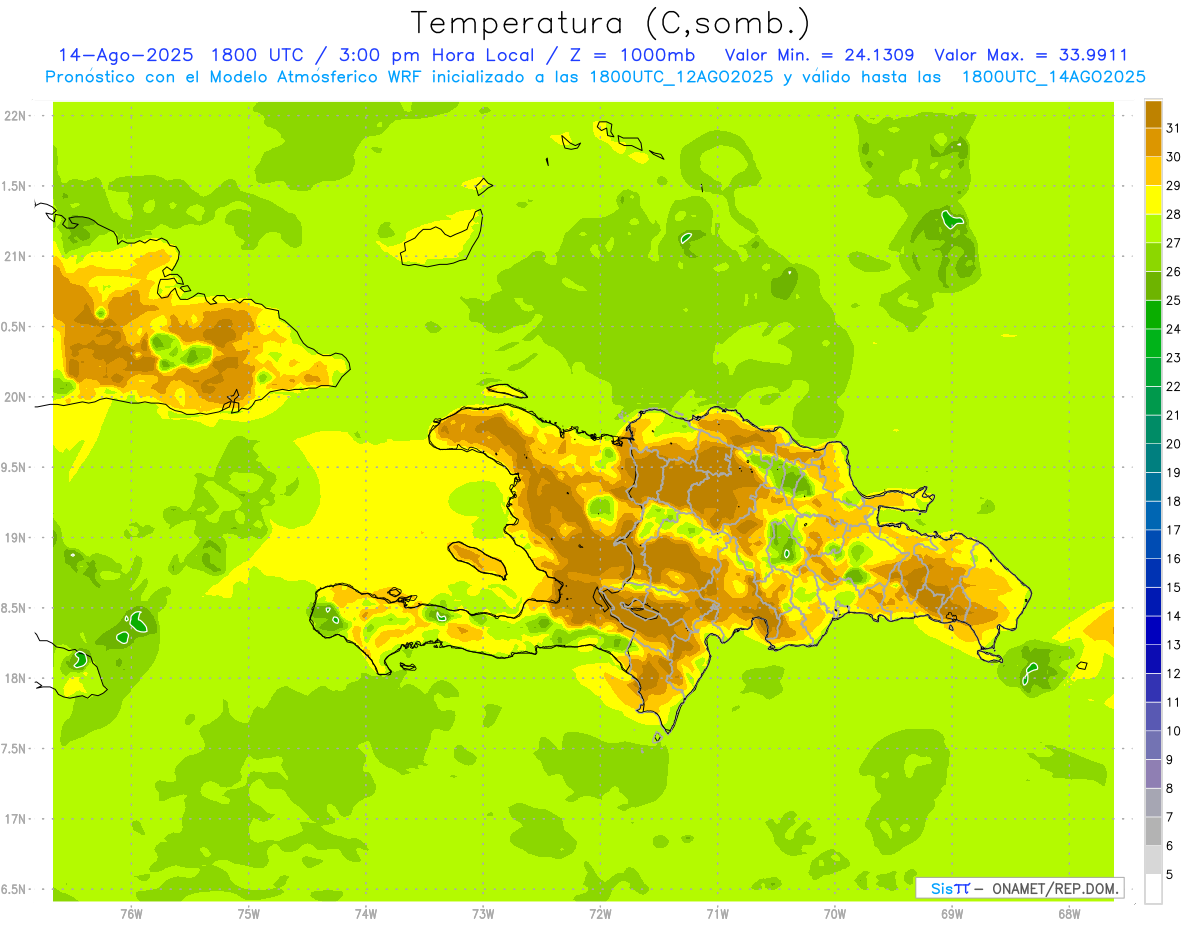The image size is (1200, 927).
Task: Click the "76W" longitude label
Action: click(131, 915)
